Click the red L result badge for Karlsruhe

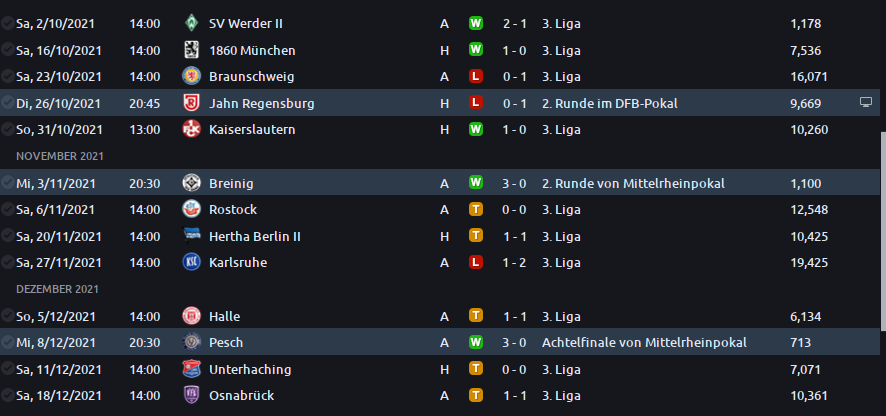476,262
